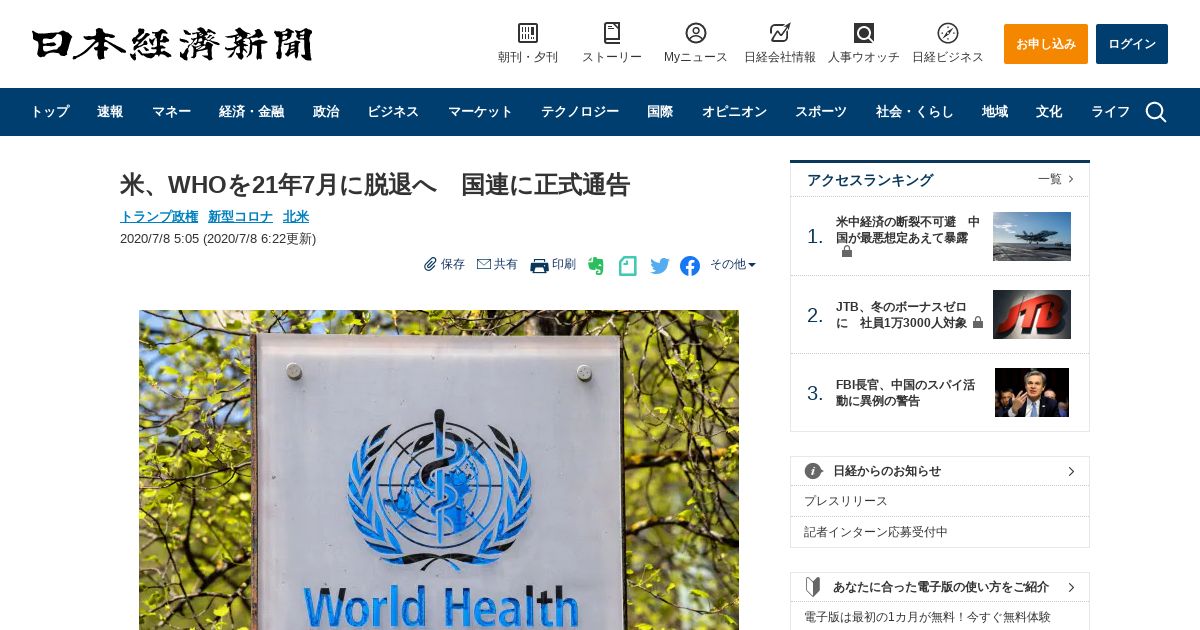Share article on Twitter
Screen dimensions: 1200x630
point(660,266)
